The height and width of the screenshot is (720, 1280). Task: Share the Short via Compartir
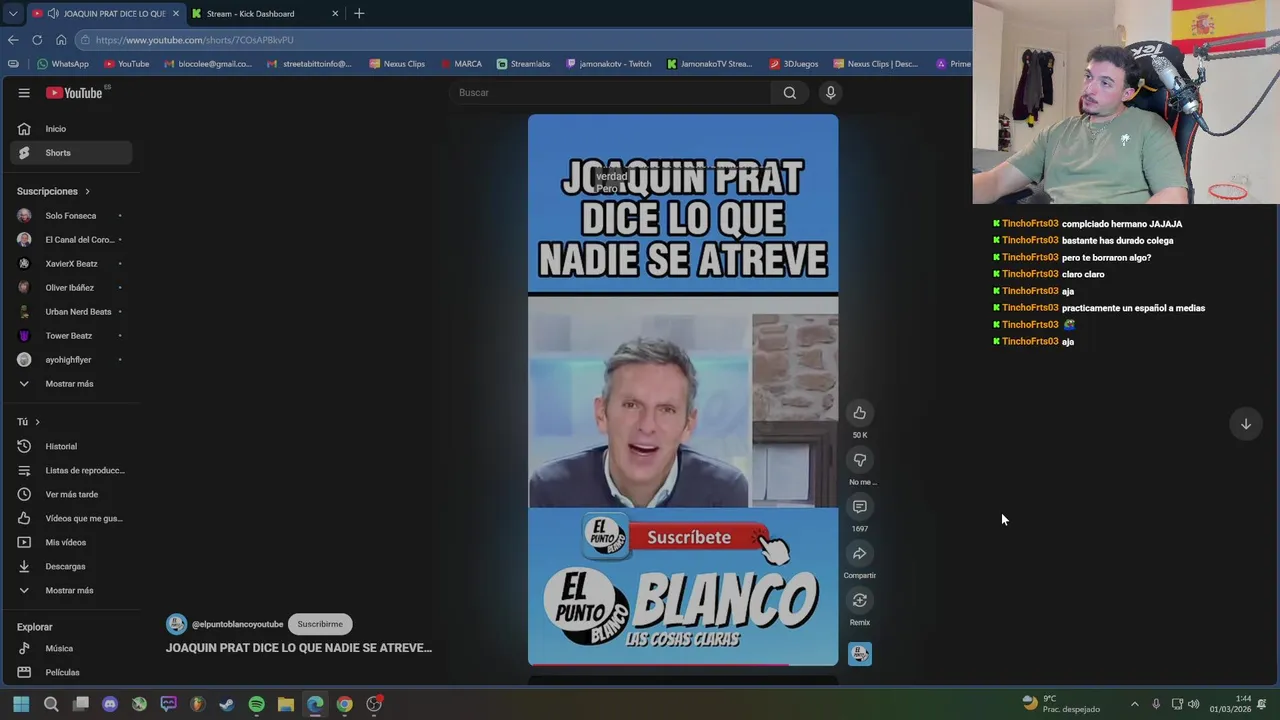click(859, 554)
